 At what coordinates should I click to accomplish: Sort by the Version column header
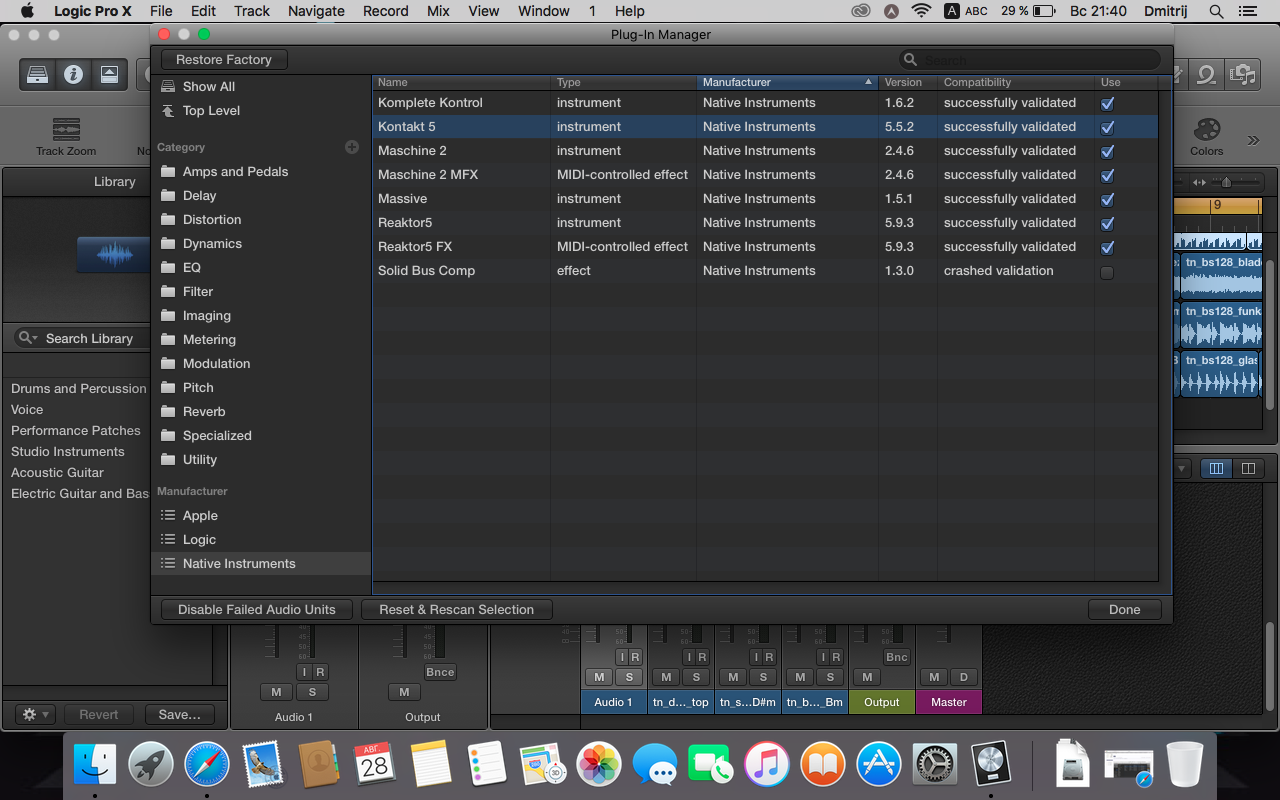[908, 82]
